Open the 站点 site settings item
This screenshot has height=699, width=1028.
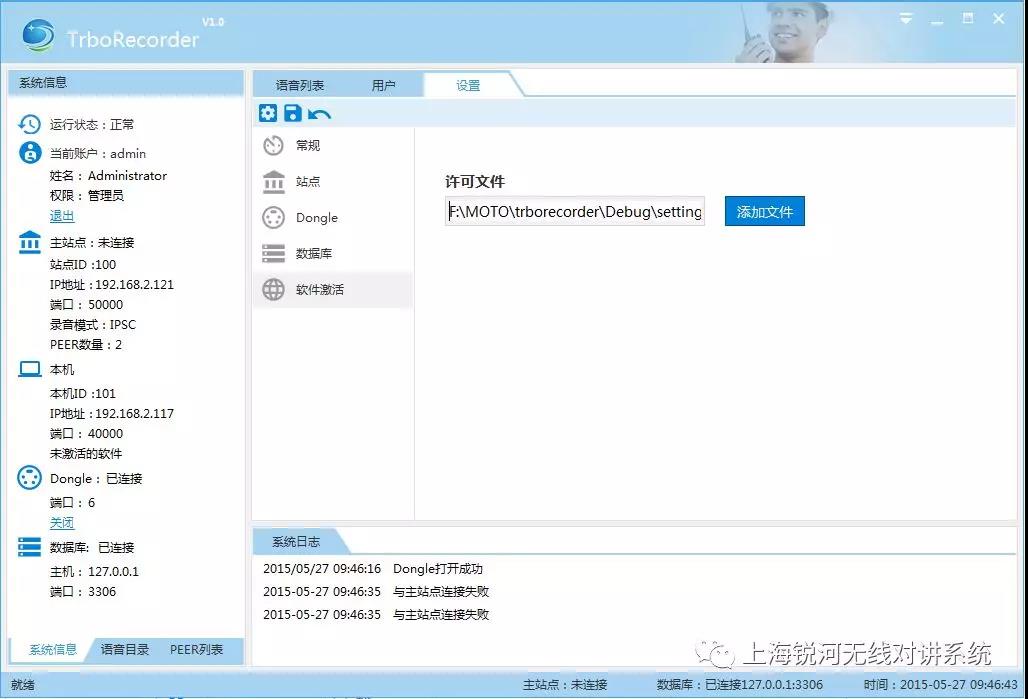point(307,182)
